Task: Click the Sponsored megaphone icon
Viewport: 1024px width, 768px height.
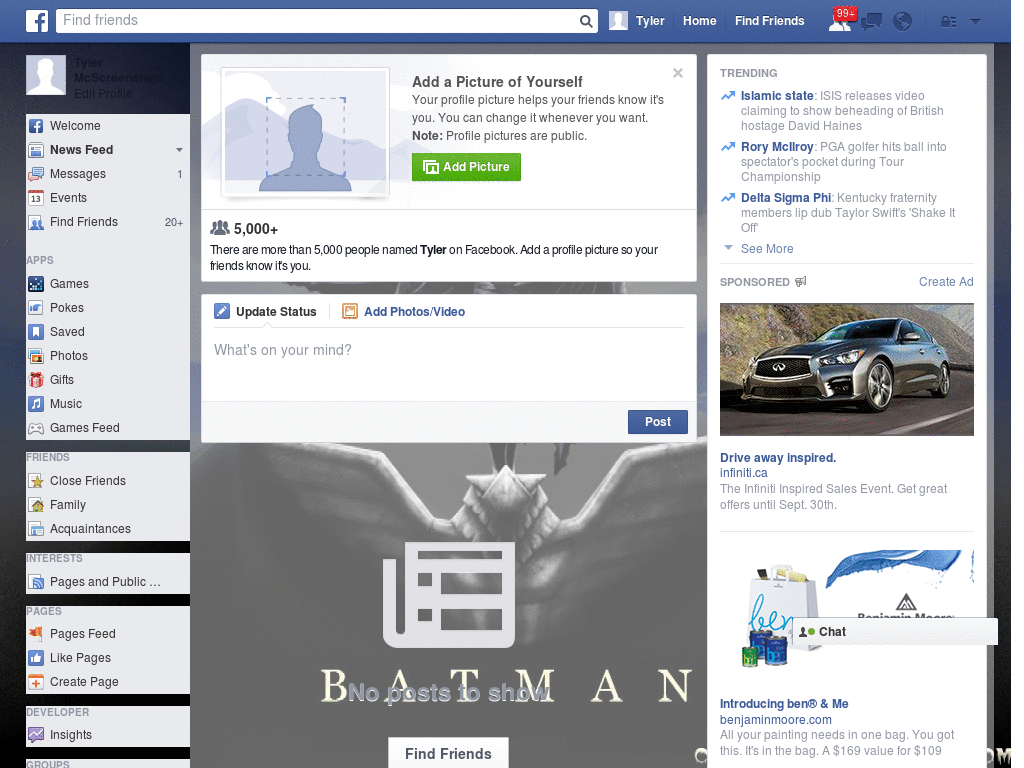Action: pos(801,281)
